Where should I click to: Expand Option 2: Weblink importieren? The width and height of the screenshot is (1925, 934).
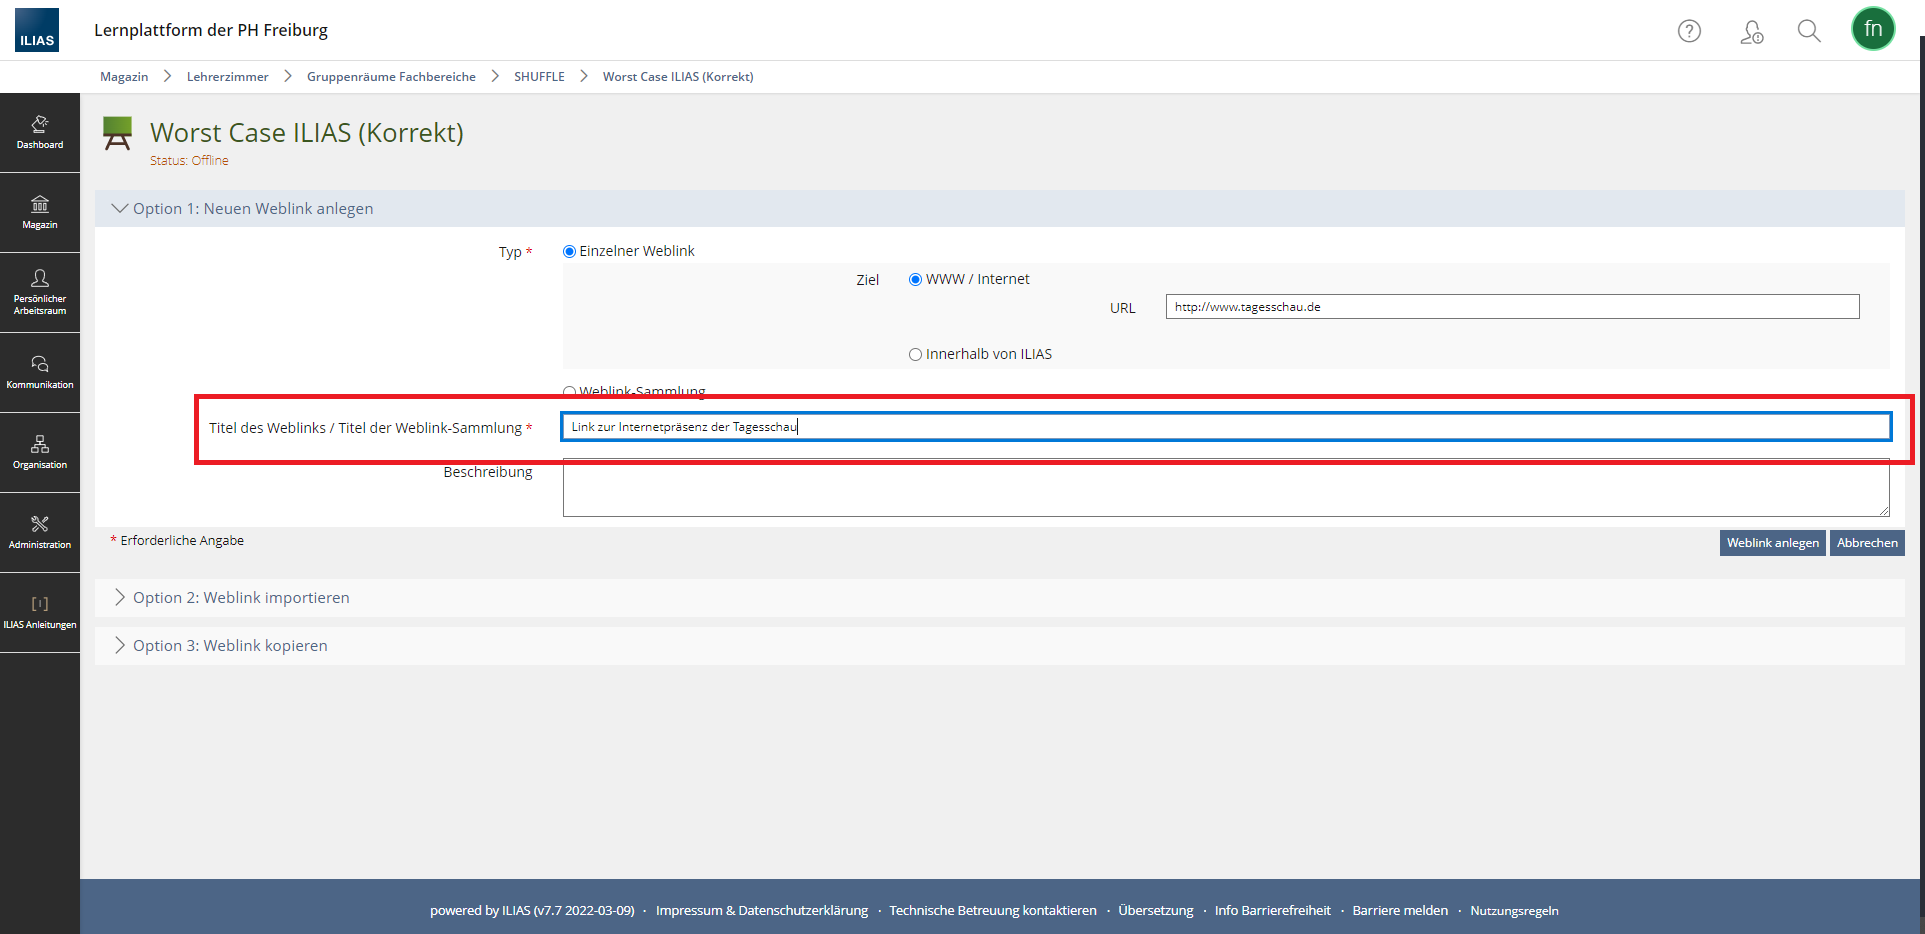click(240, 598)
